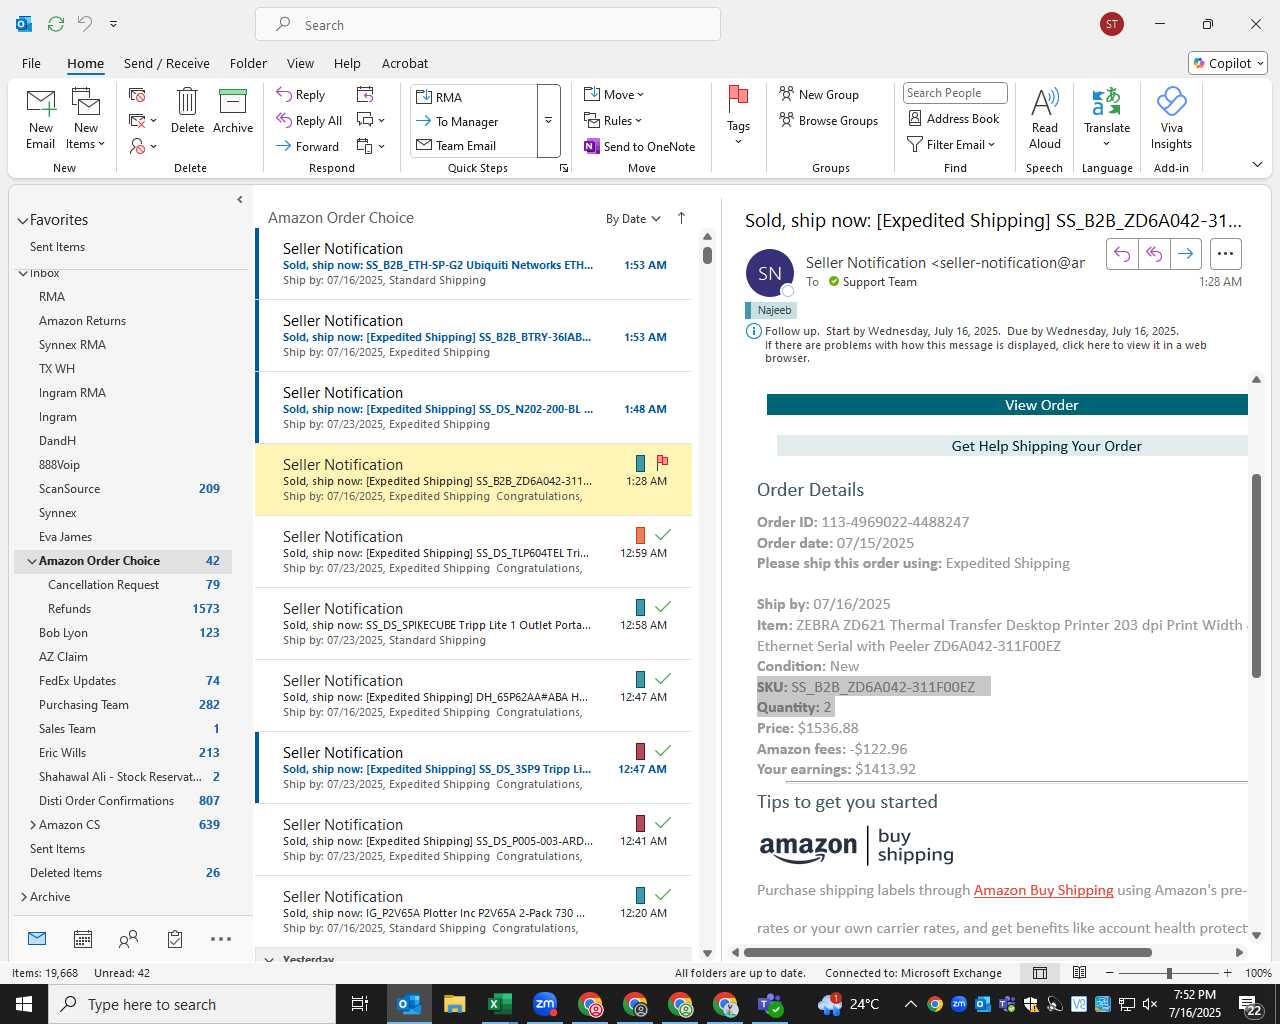Archive the selected message
Viewport: 1280px width, 1024px height.
[233, 110]
